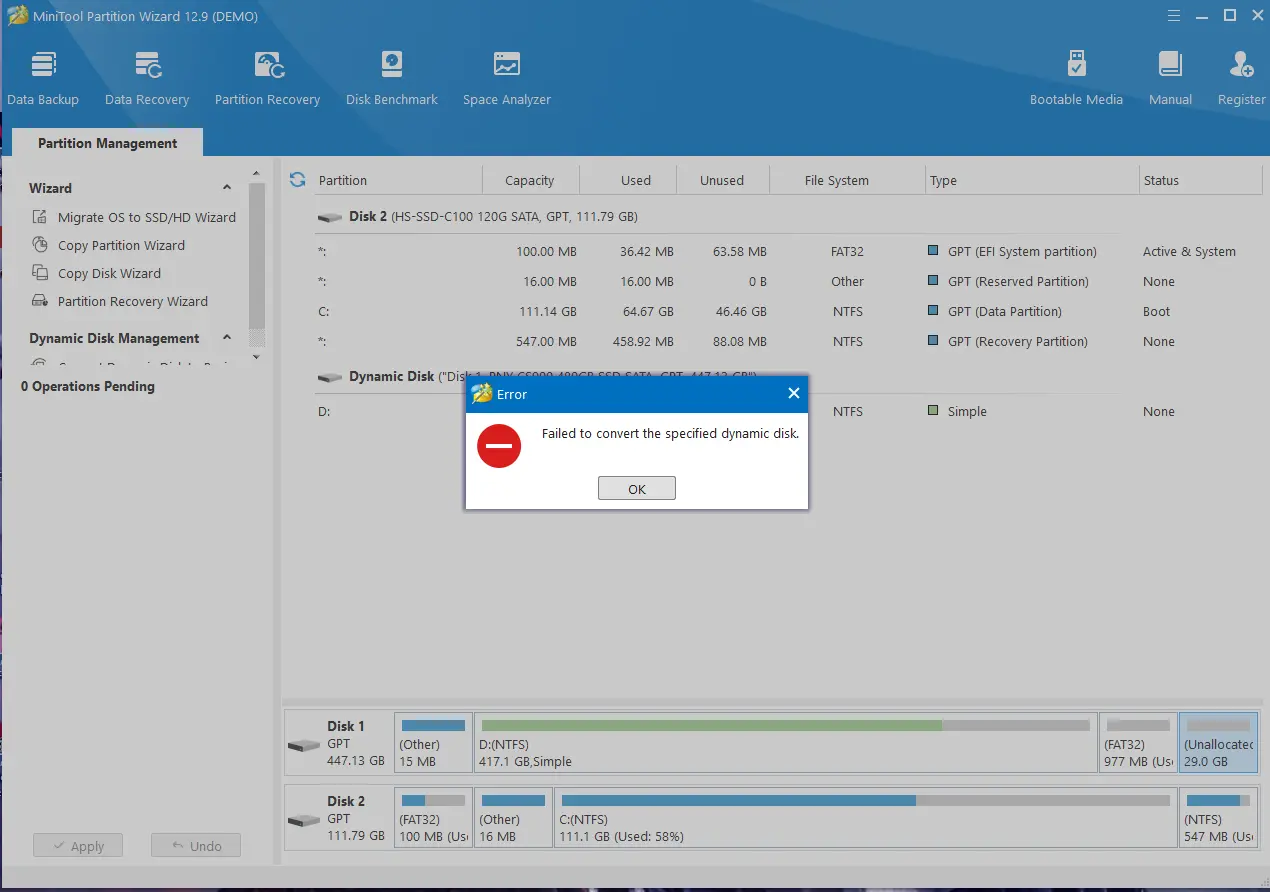Screen dimensions: 1270x892
Task: Open the Data Backup tool
Action: pos(43,79)
